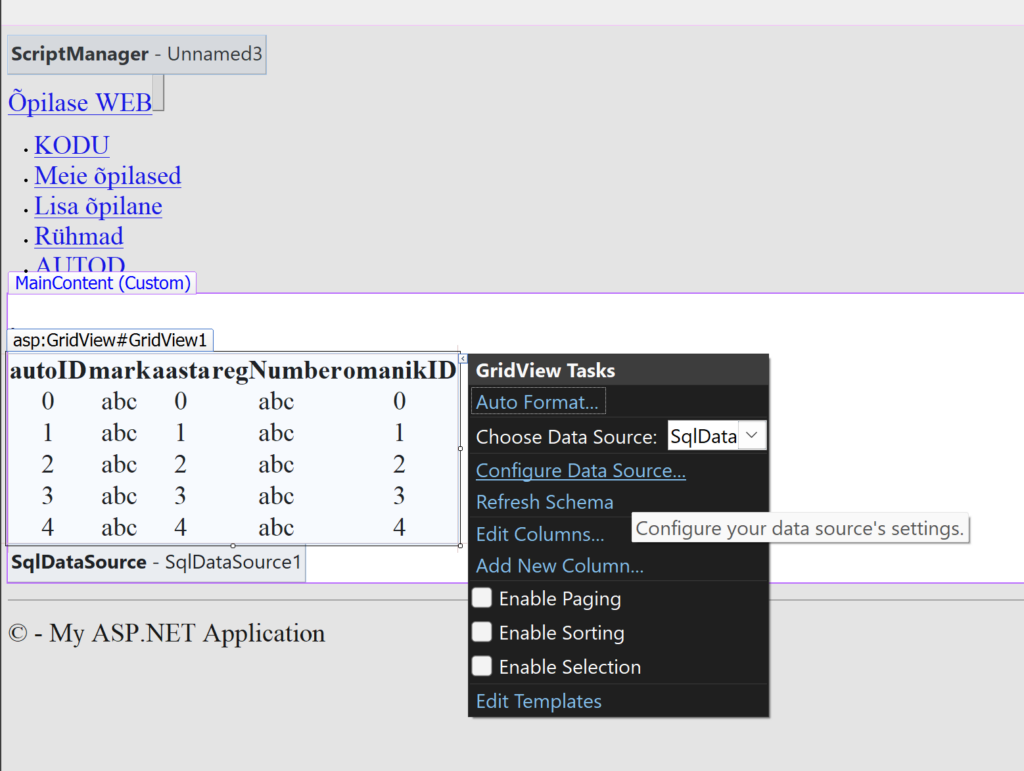The width and height of the screenshot is (1024, 771).
Task: Choose Add New Column option
Action: tap(559, 566)
